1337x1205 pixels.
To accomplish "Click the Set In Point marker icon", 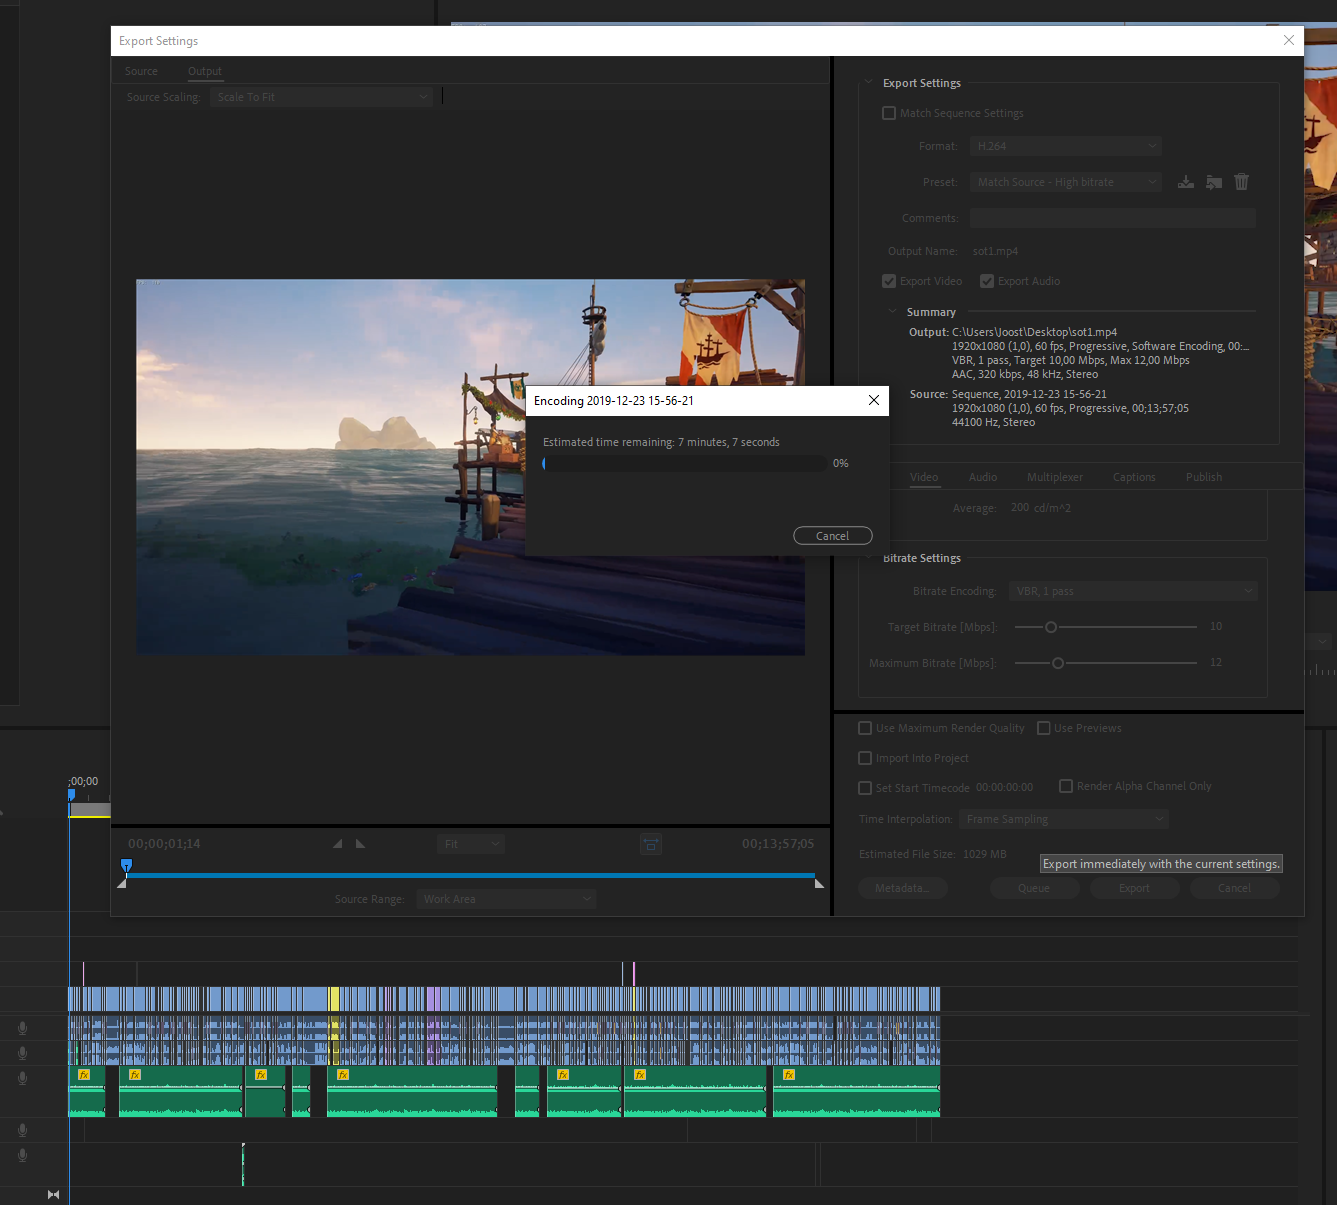I will point(338,844).
